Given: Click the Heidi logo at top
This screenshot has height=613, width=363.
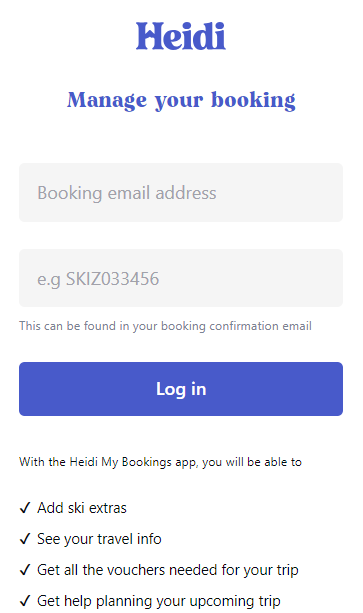Looking at the screenshot, I should [181, 36].
